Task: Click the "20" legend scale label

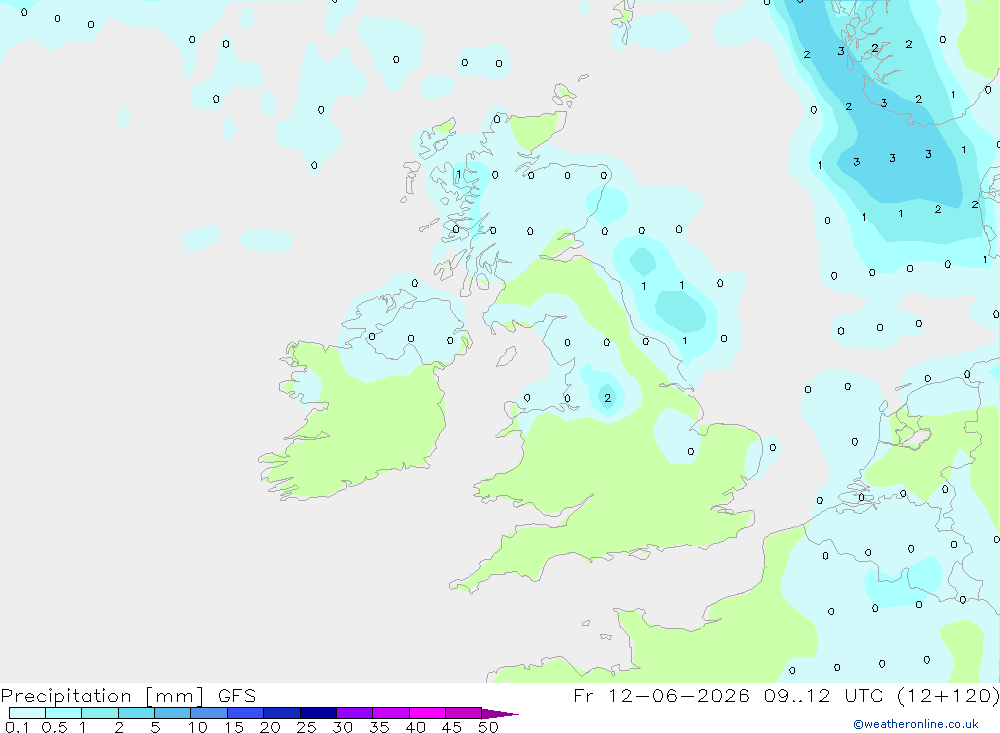Action: tap(270, 727)
